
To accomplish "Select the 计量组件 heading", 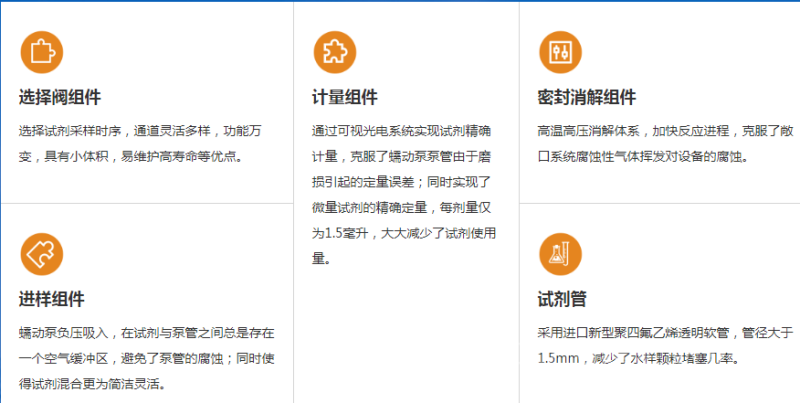I will tap(344, 97).
